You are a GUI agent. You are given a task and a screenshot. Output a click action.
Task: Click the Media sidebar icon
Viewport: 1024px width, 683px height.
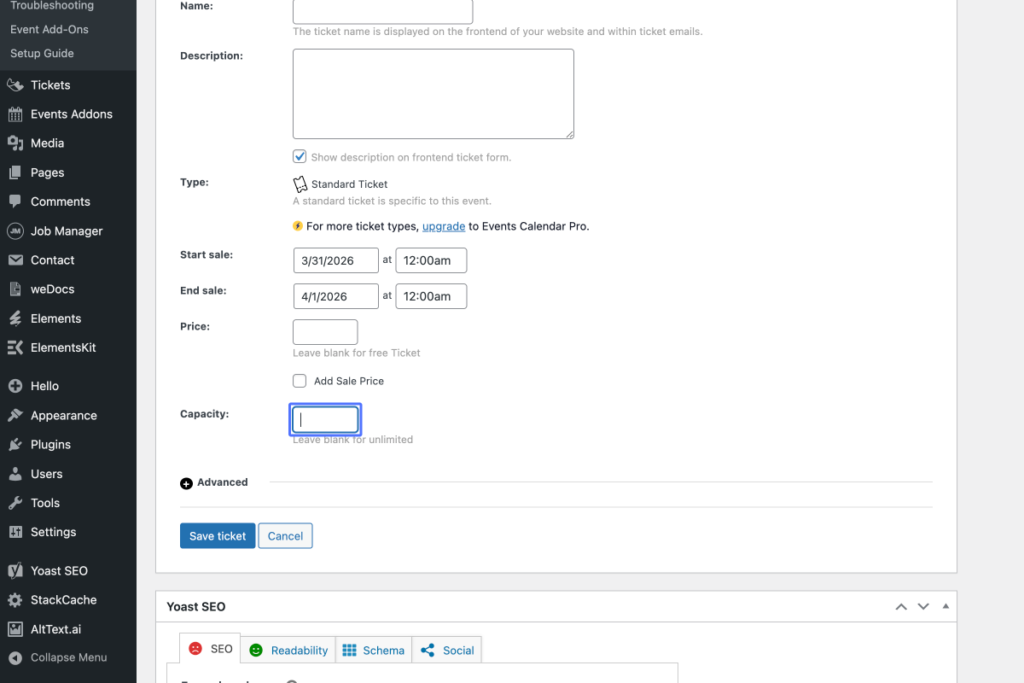[15, 143]
